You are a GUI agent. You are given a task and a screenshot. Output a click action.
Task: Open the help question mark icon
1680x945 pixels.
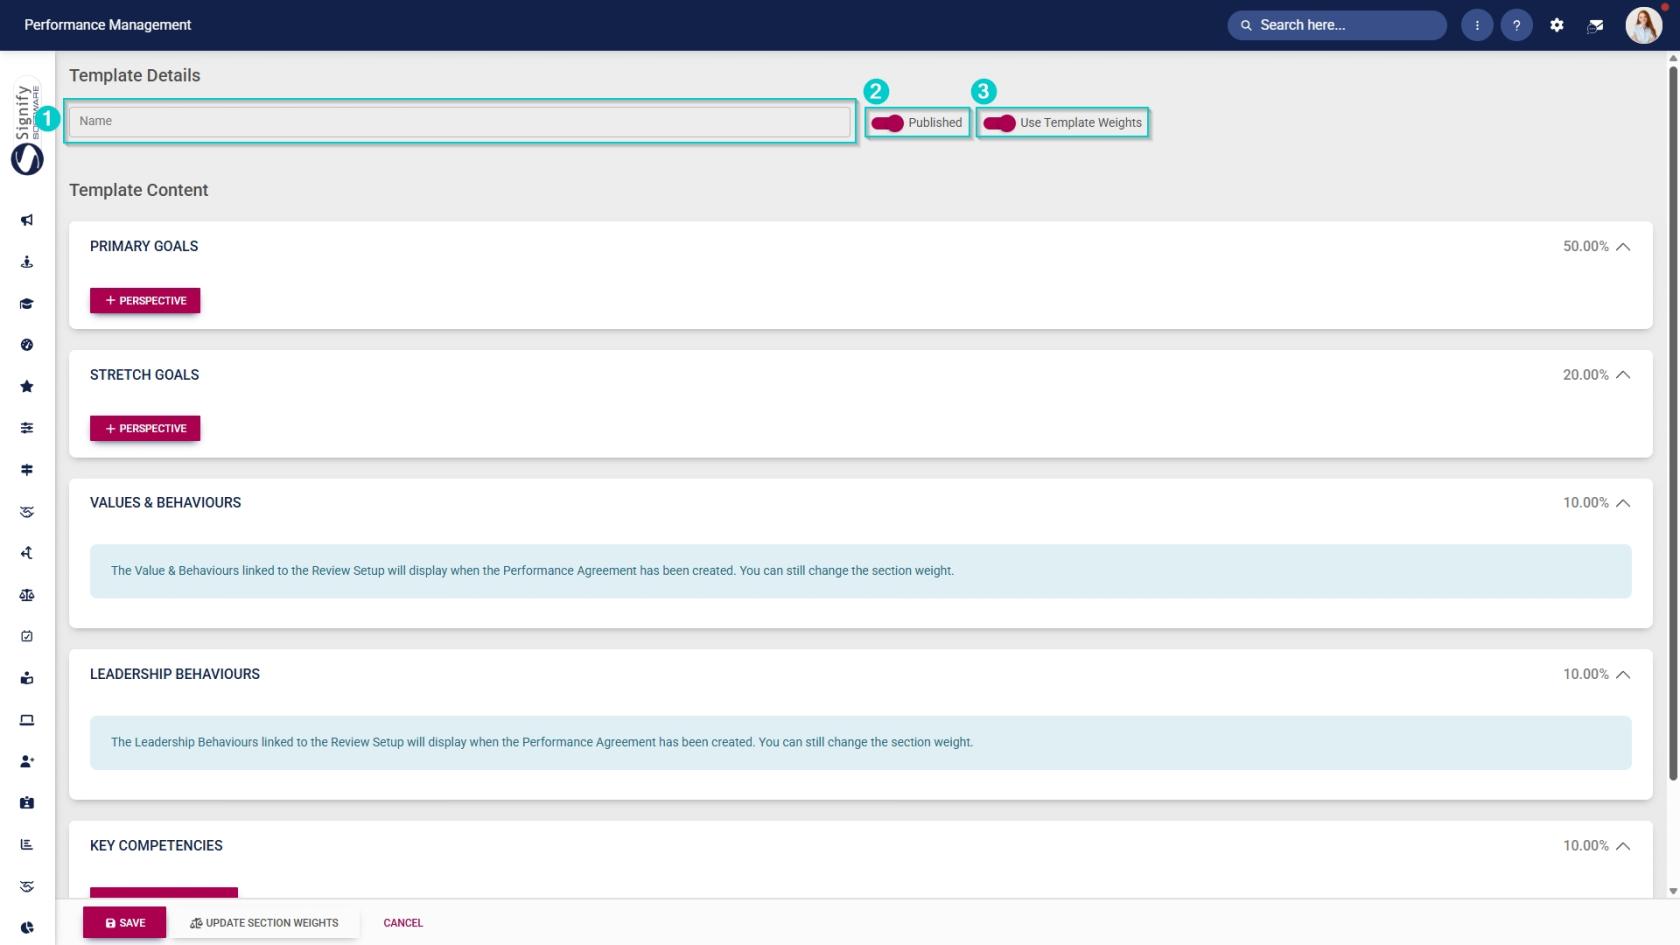(x=1517, y=25)
